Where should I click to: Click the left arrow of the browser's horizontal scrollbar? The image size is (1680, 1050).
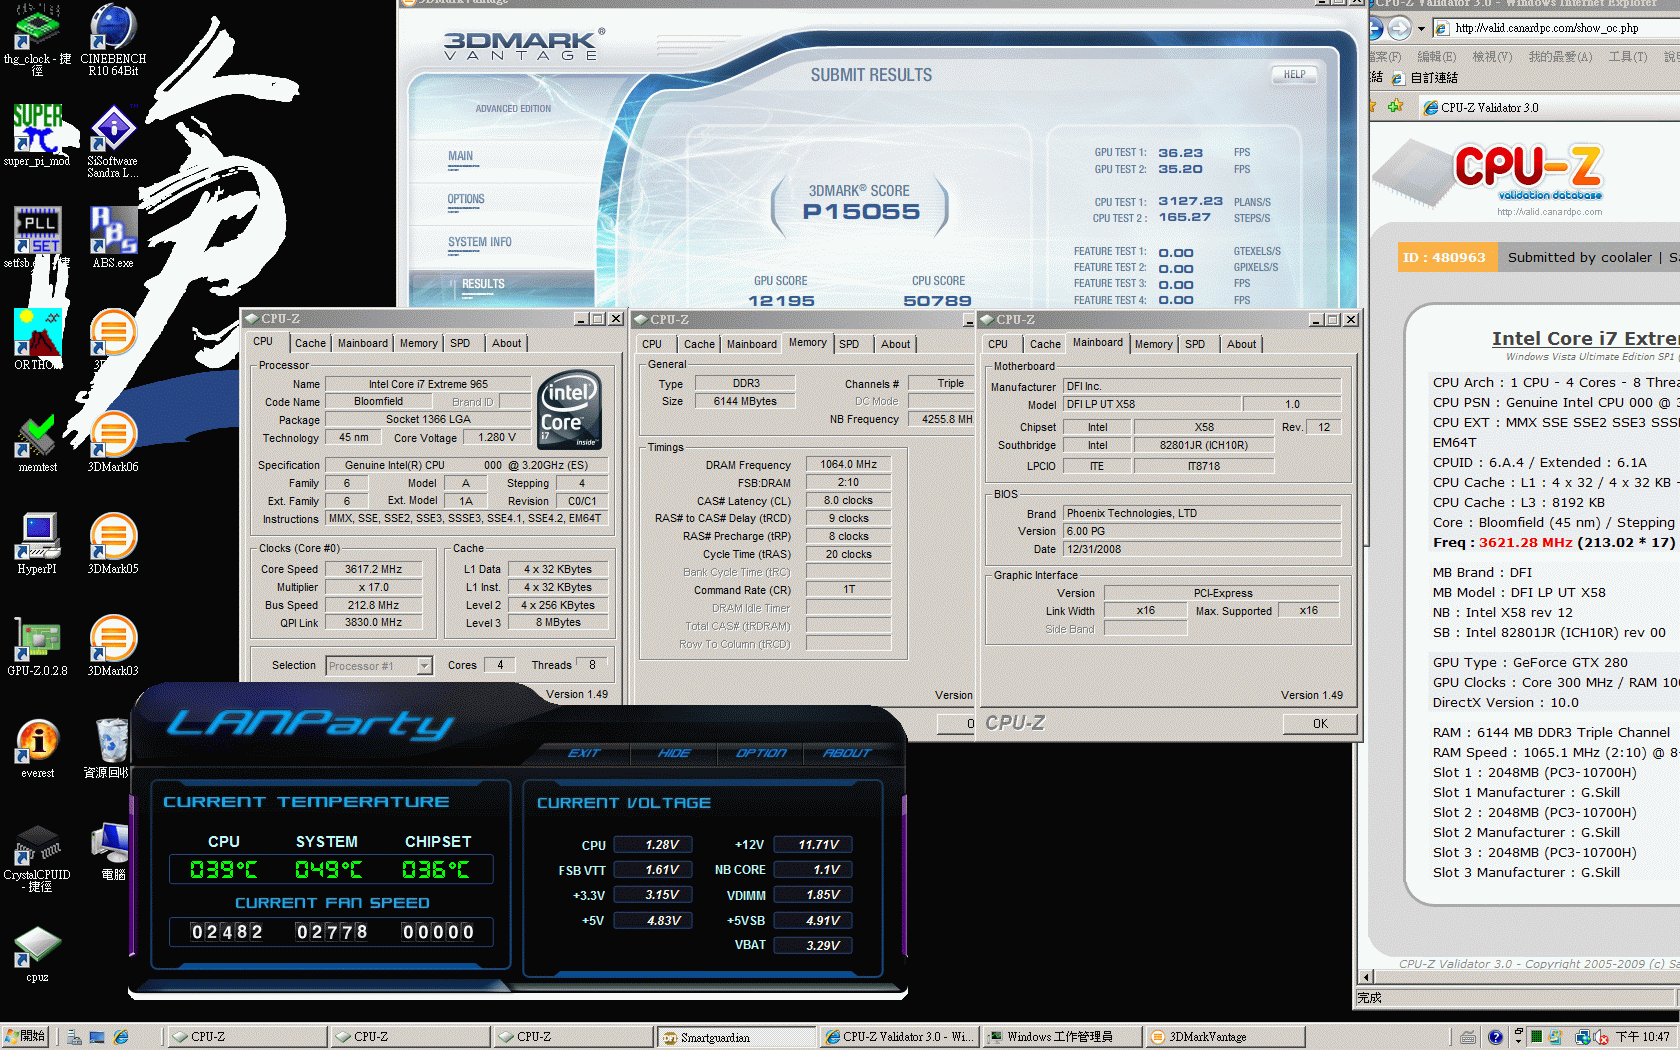[1366, 977]
